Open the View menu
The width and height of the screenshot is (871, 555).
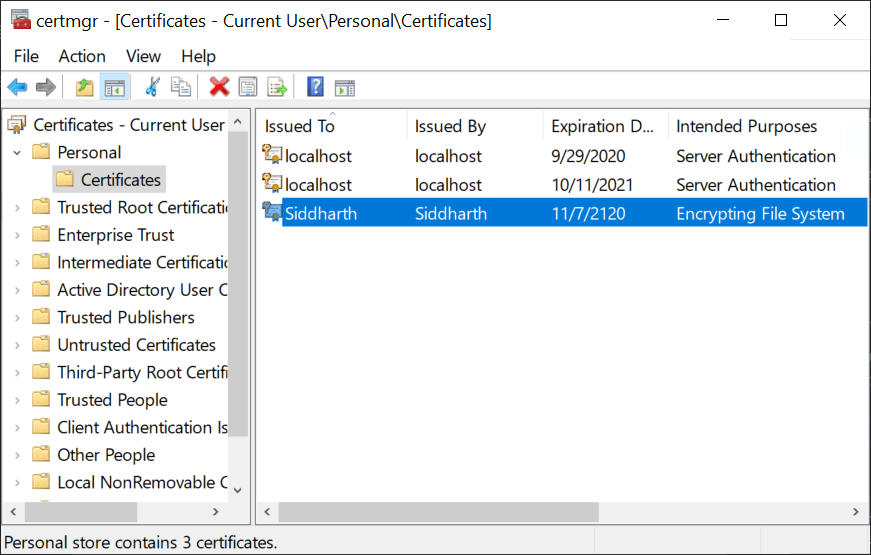pos(143,56)
